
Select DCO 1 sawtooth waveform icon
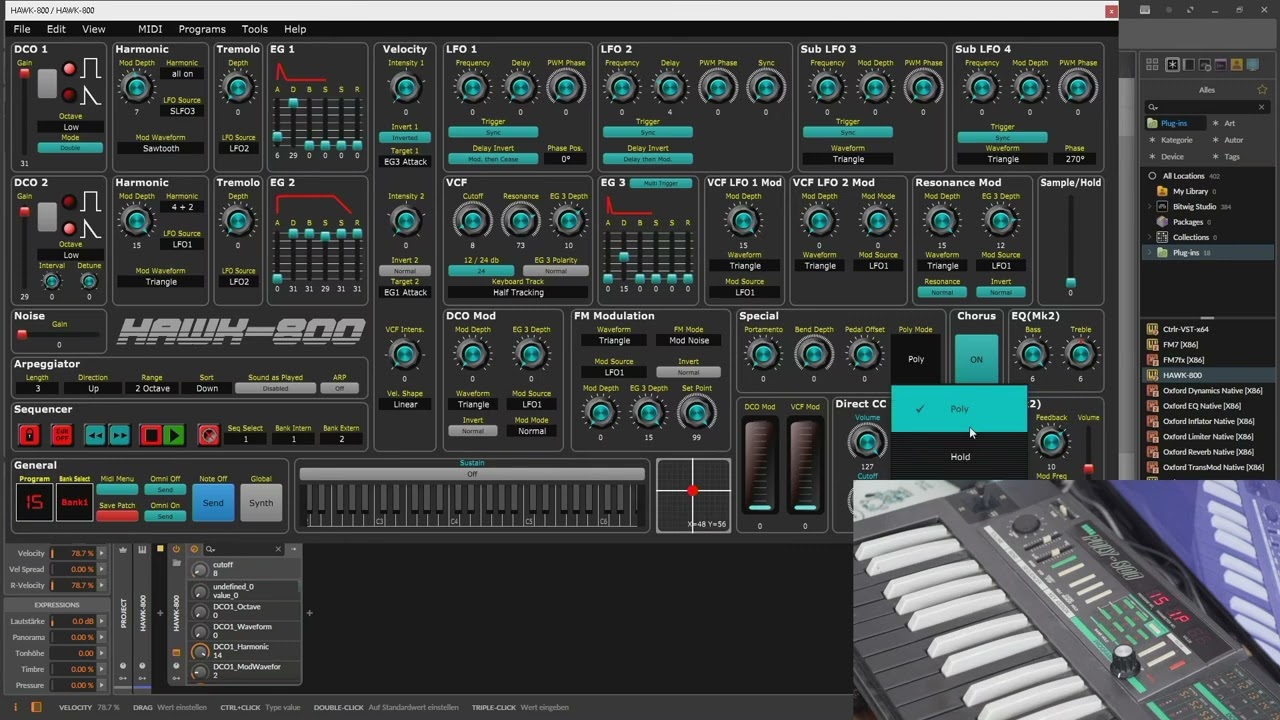click(91, 96)
